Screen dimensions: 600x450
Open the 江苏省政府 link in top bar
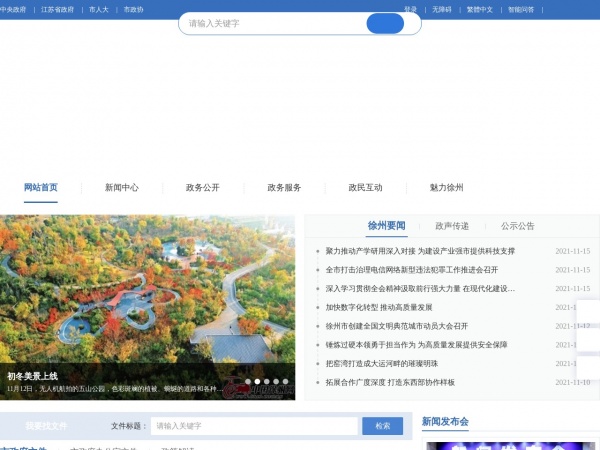tap(57, 10)
